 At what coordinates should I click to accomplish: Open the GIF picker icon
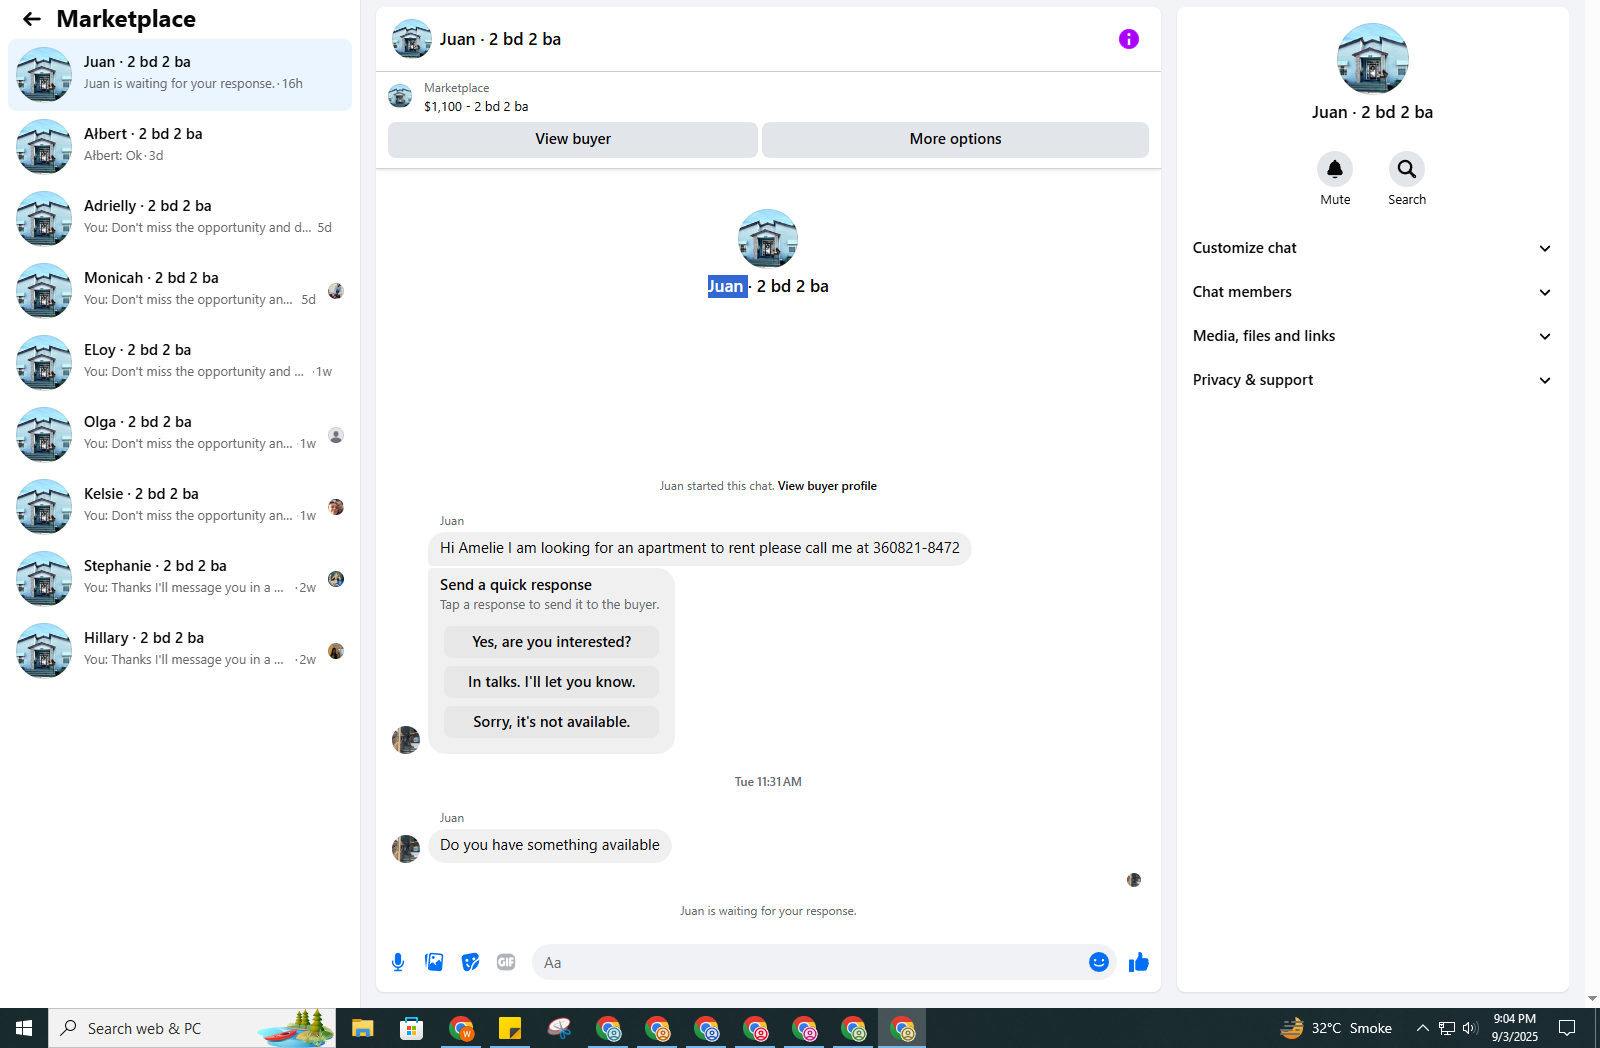506,962
